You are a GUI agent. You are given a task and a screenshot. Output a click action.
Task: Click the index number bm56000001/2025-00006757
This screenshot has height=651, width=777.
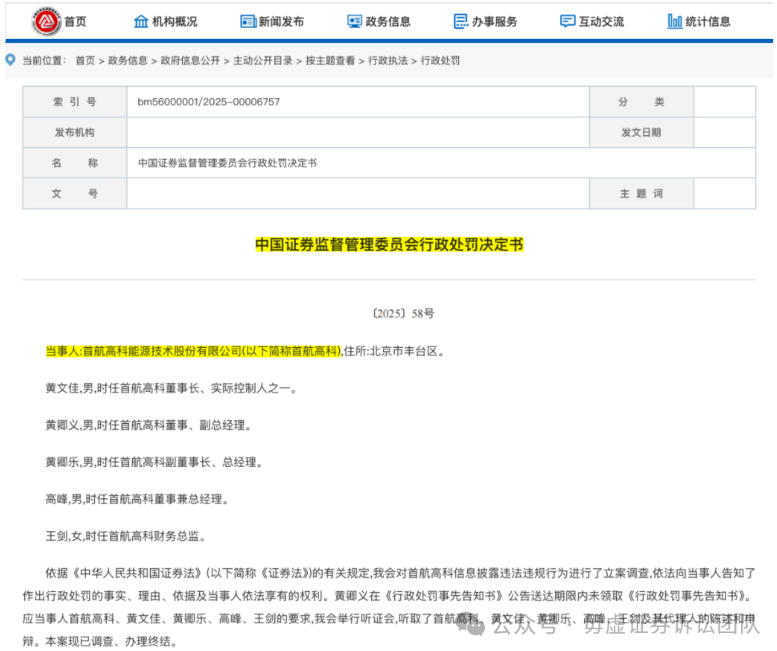208,102
